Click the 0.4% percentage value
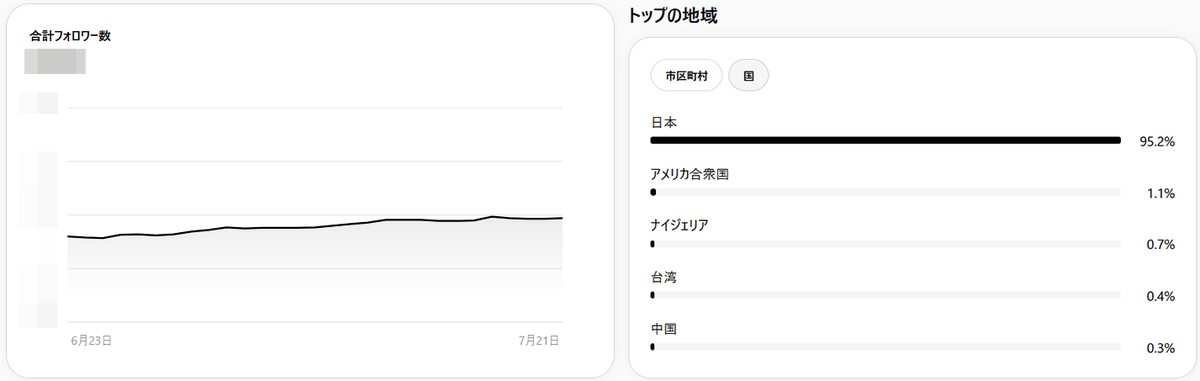Image resolution: width=1200 pixels, height=381 pixels. [1160, 297]
